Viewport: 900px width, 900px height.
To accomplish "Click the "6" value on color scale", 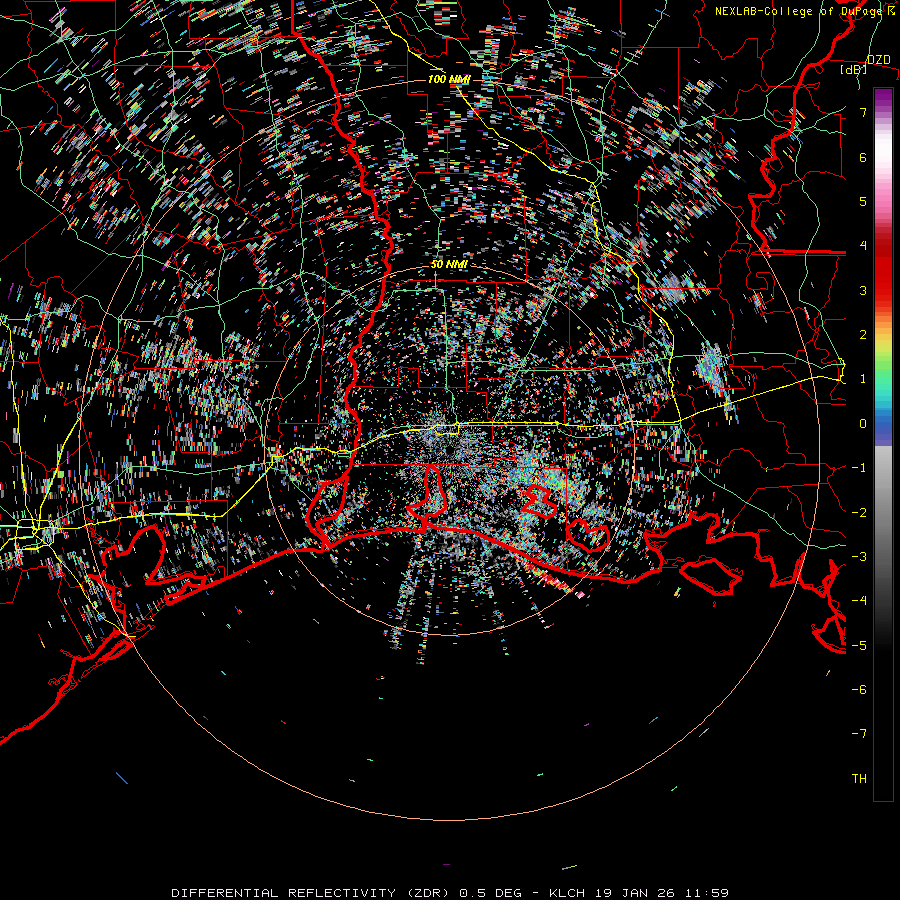I will 863,157.
